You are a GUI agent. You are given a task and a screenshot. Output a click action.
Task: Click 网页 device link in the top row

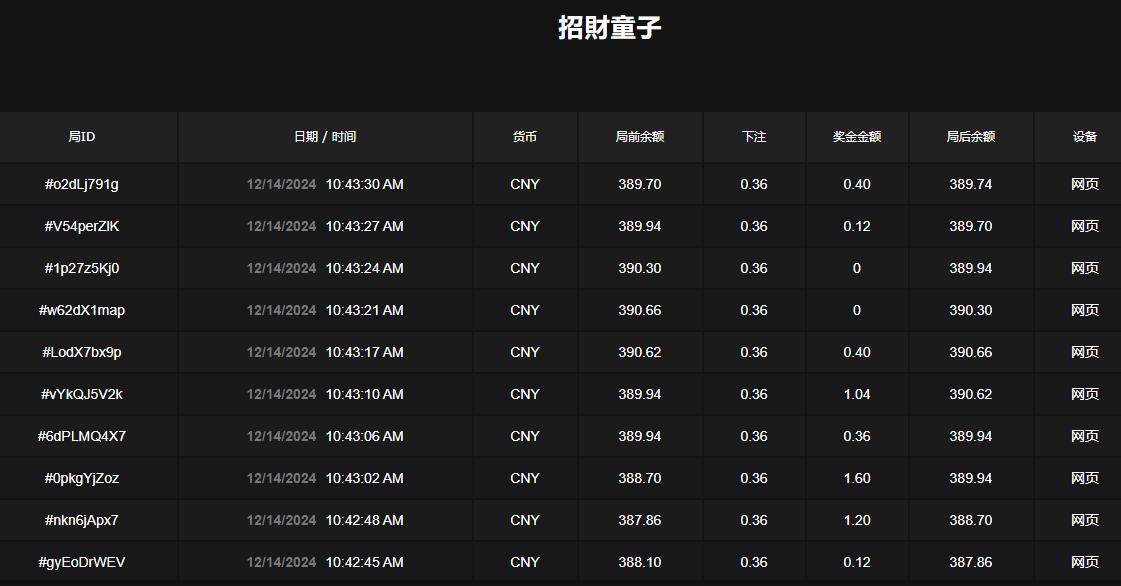(x=1083, y=184)
